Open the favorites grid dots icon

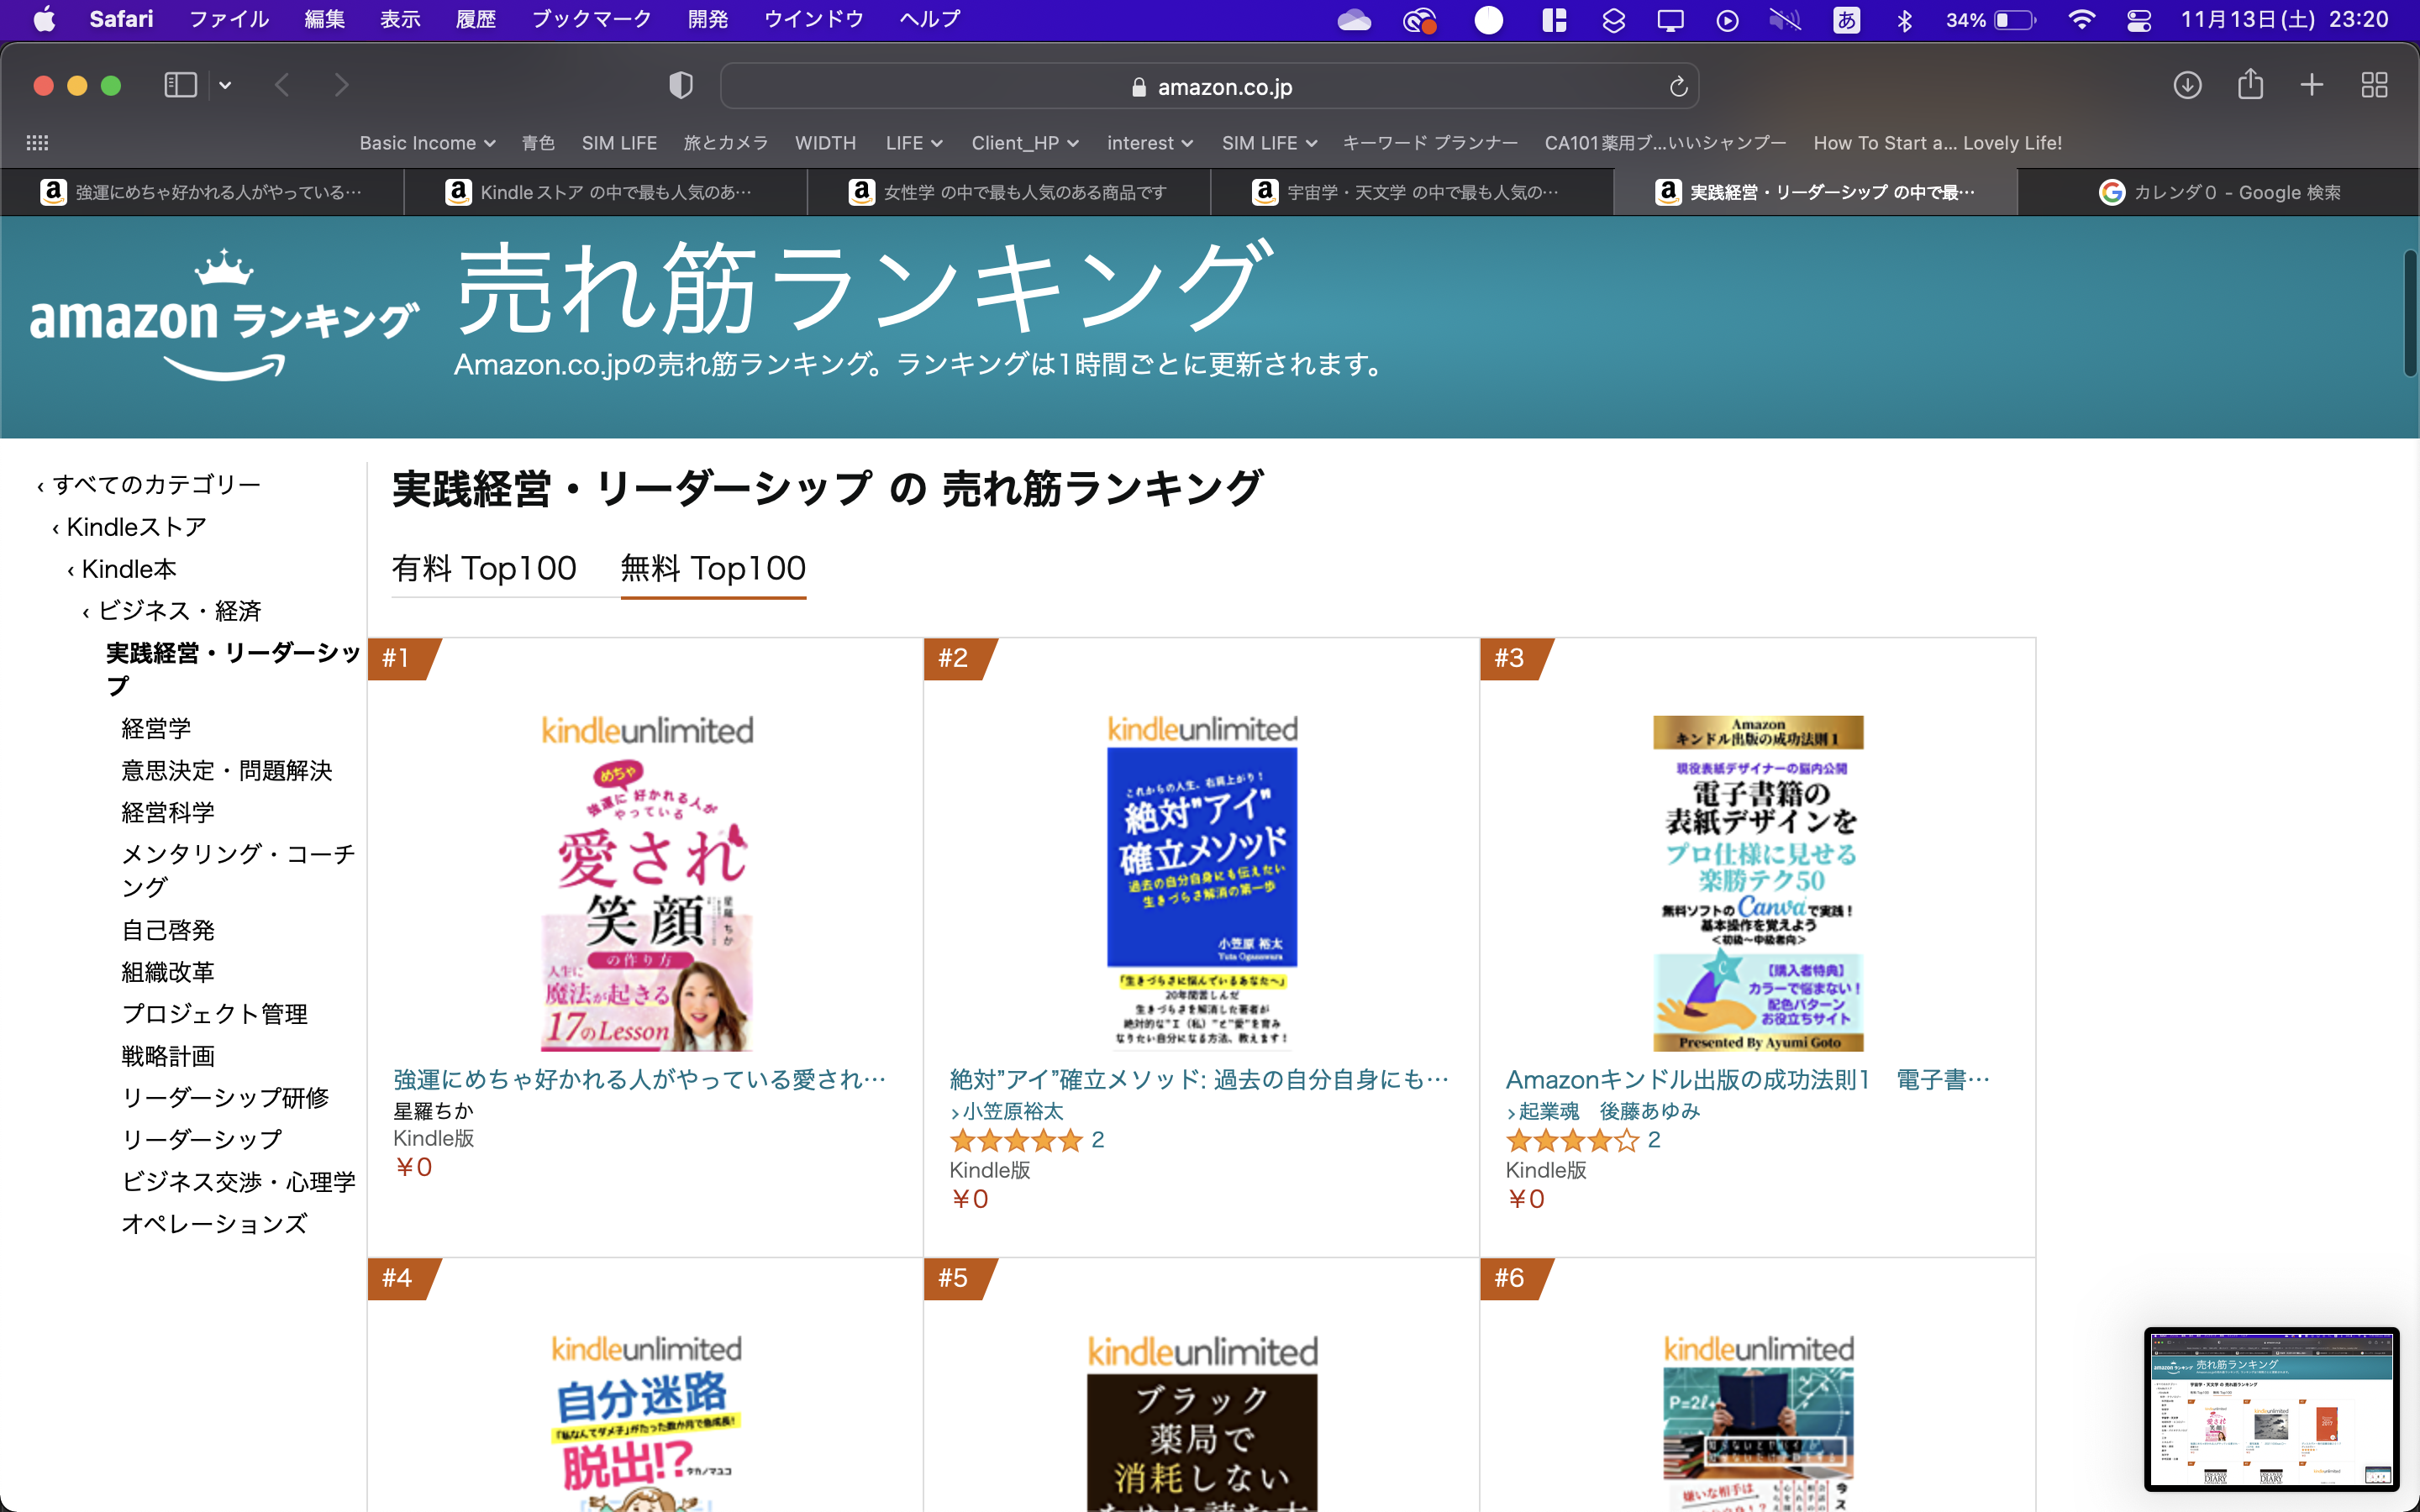pos(37,143)
